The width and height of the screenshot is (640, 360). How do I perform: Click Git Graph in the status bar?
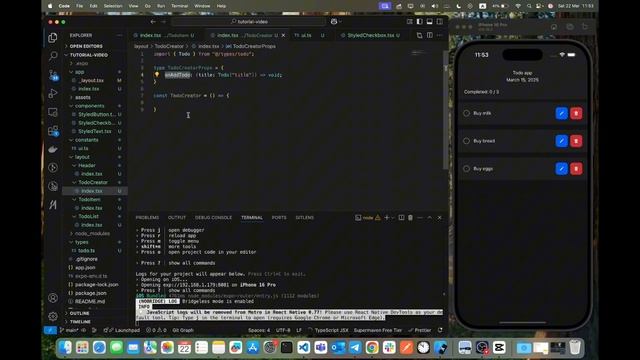click(183, 330)
